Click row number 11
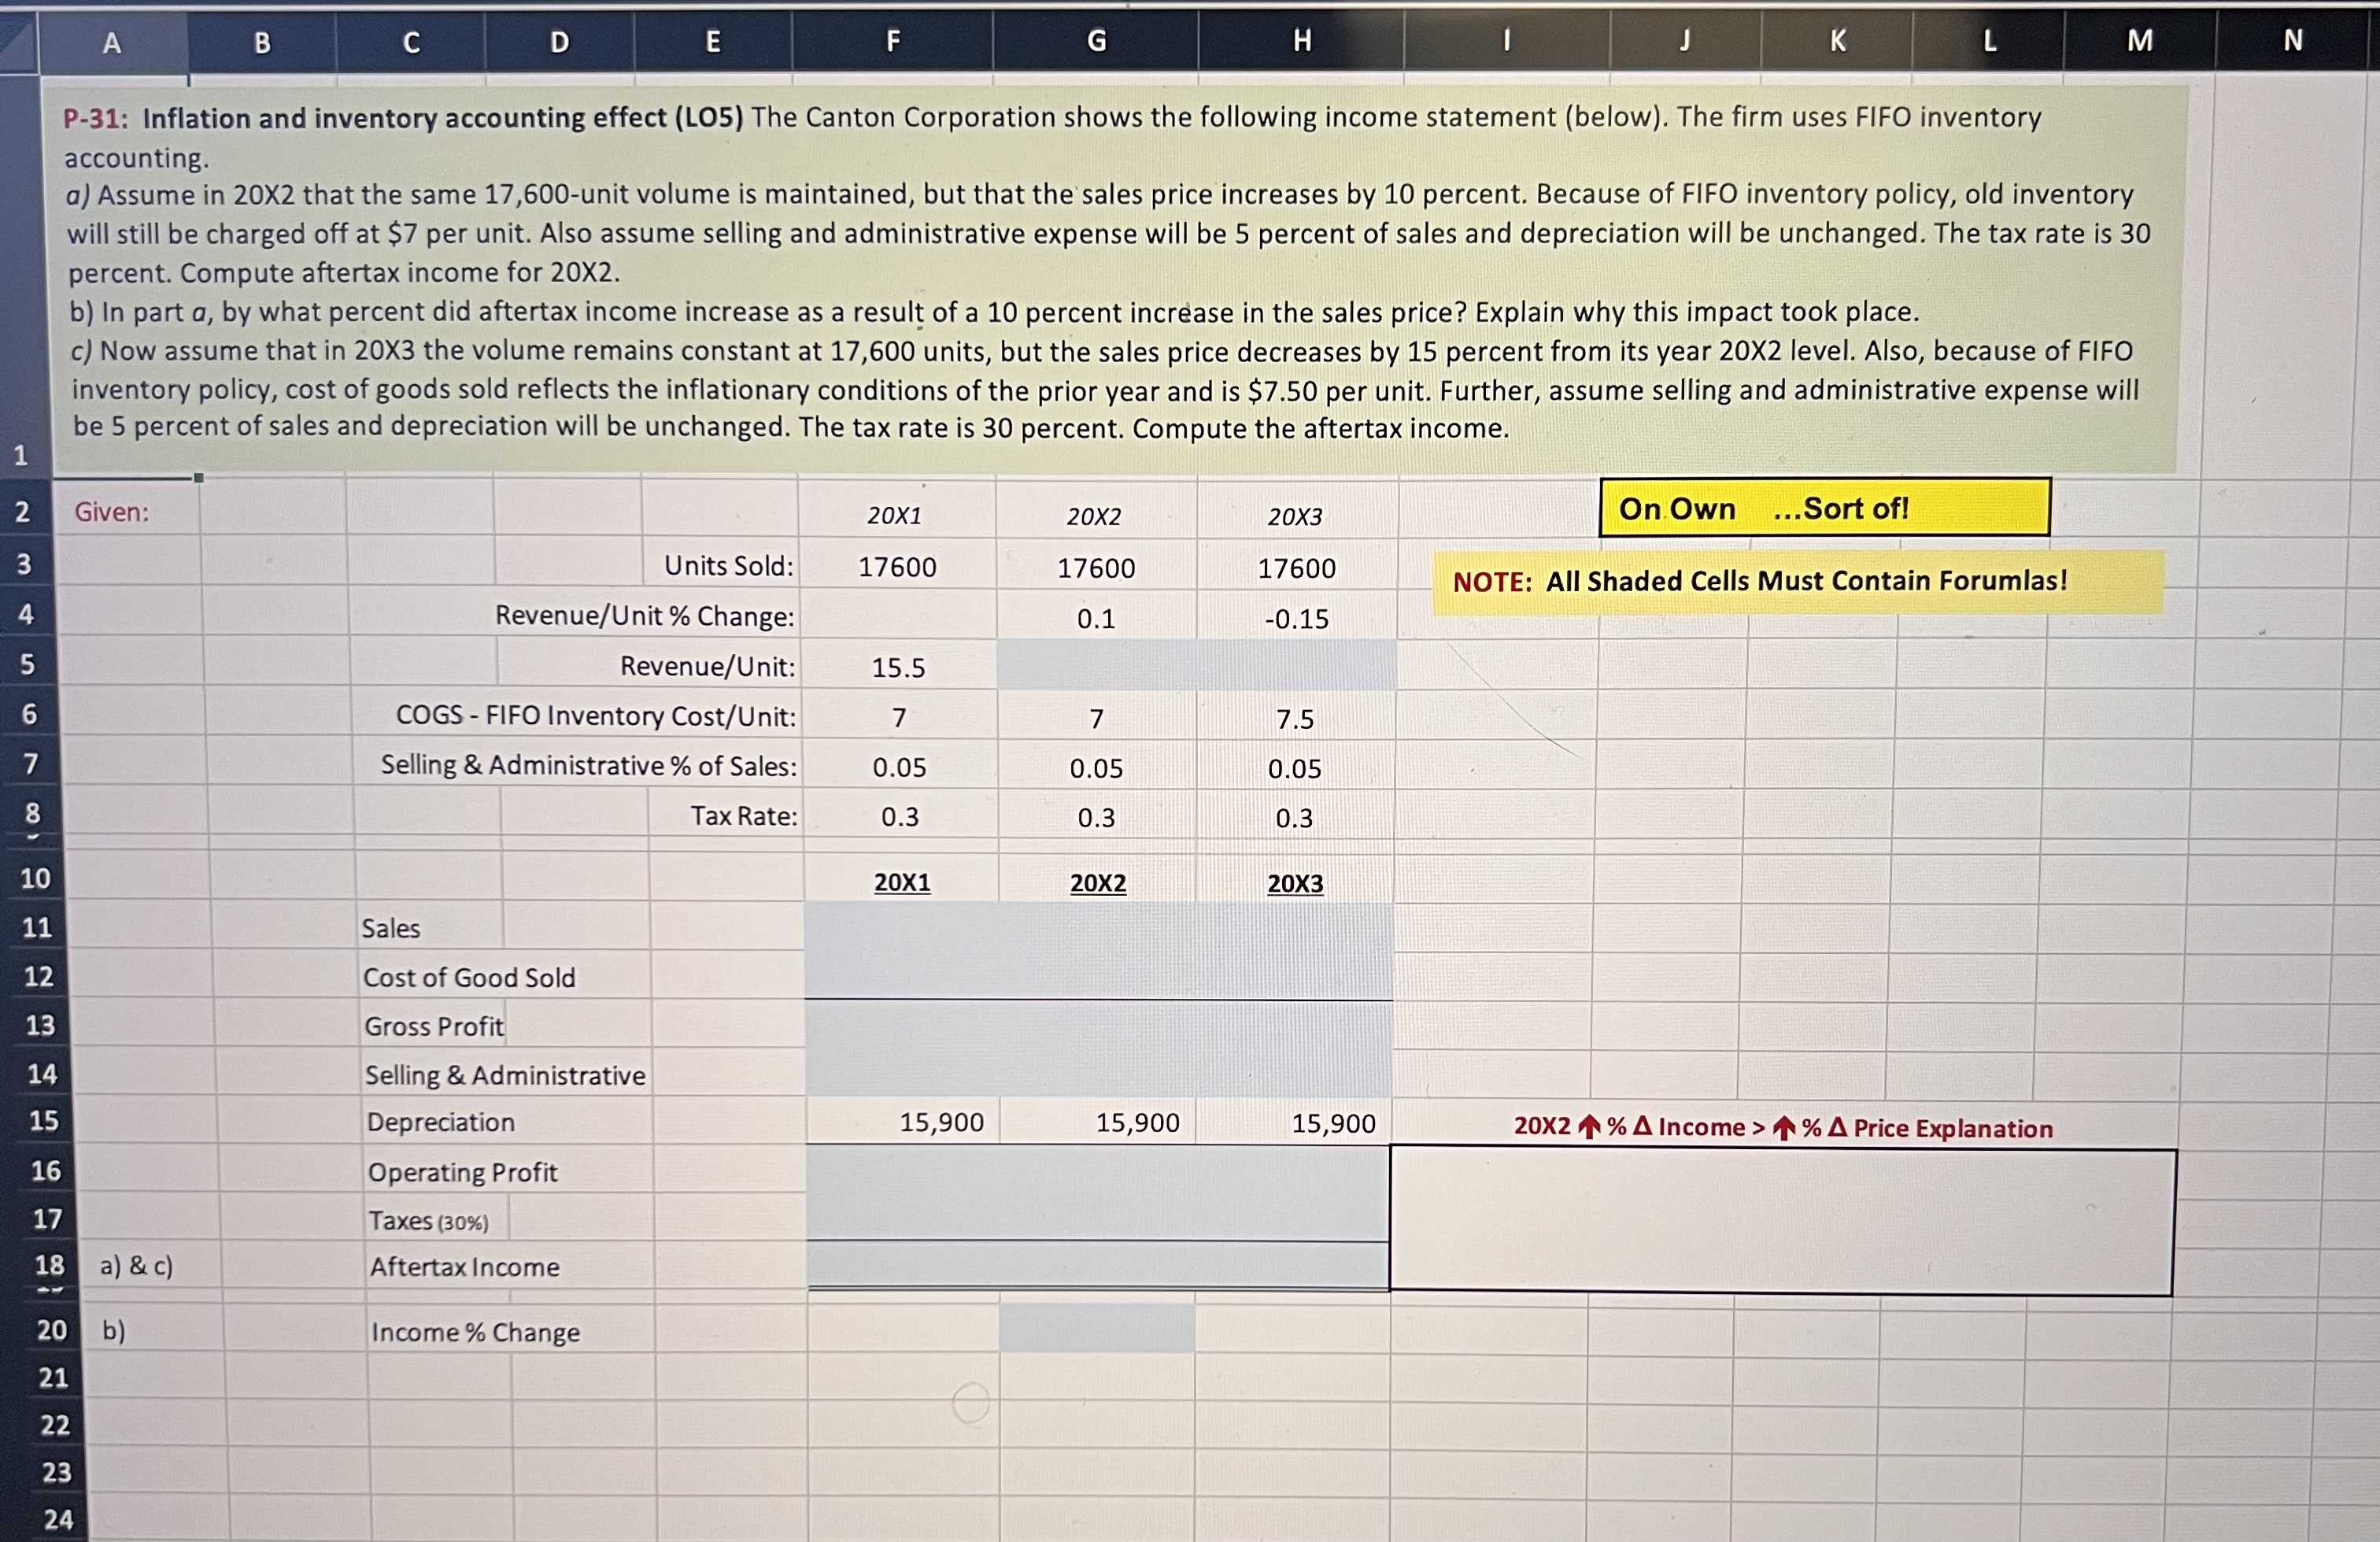The height and width of the screenshot is (1542, 2380). [x=34, y=928]
